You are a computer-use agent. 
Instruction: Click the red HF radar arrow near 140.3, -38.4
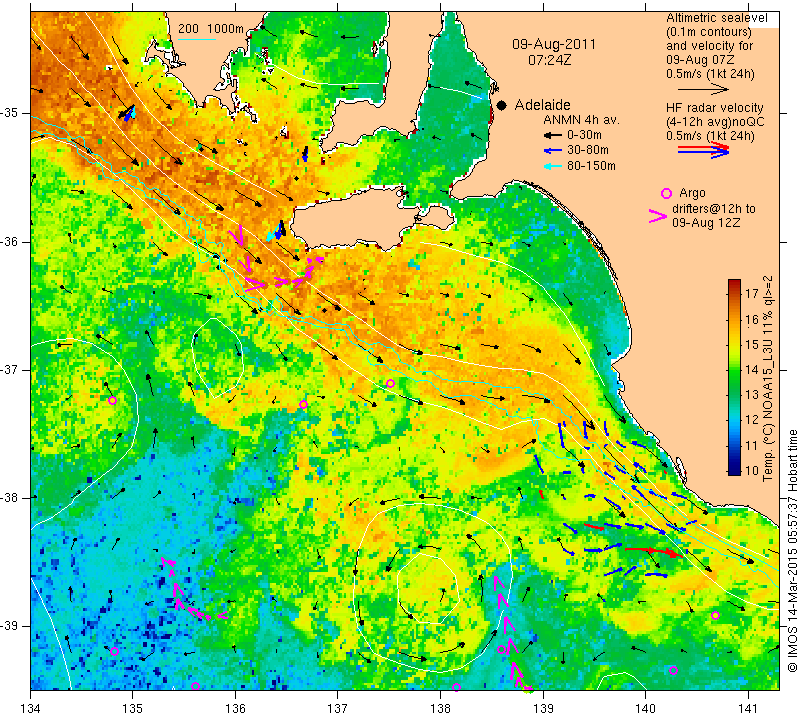(x=654, y=551)
